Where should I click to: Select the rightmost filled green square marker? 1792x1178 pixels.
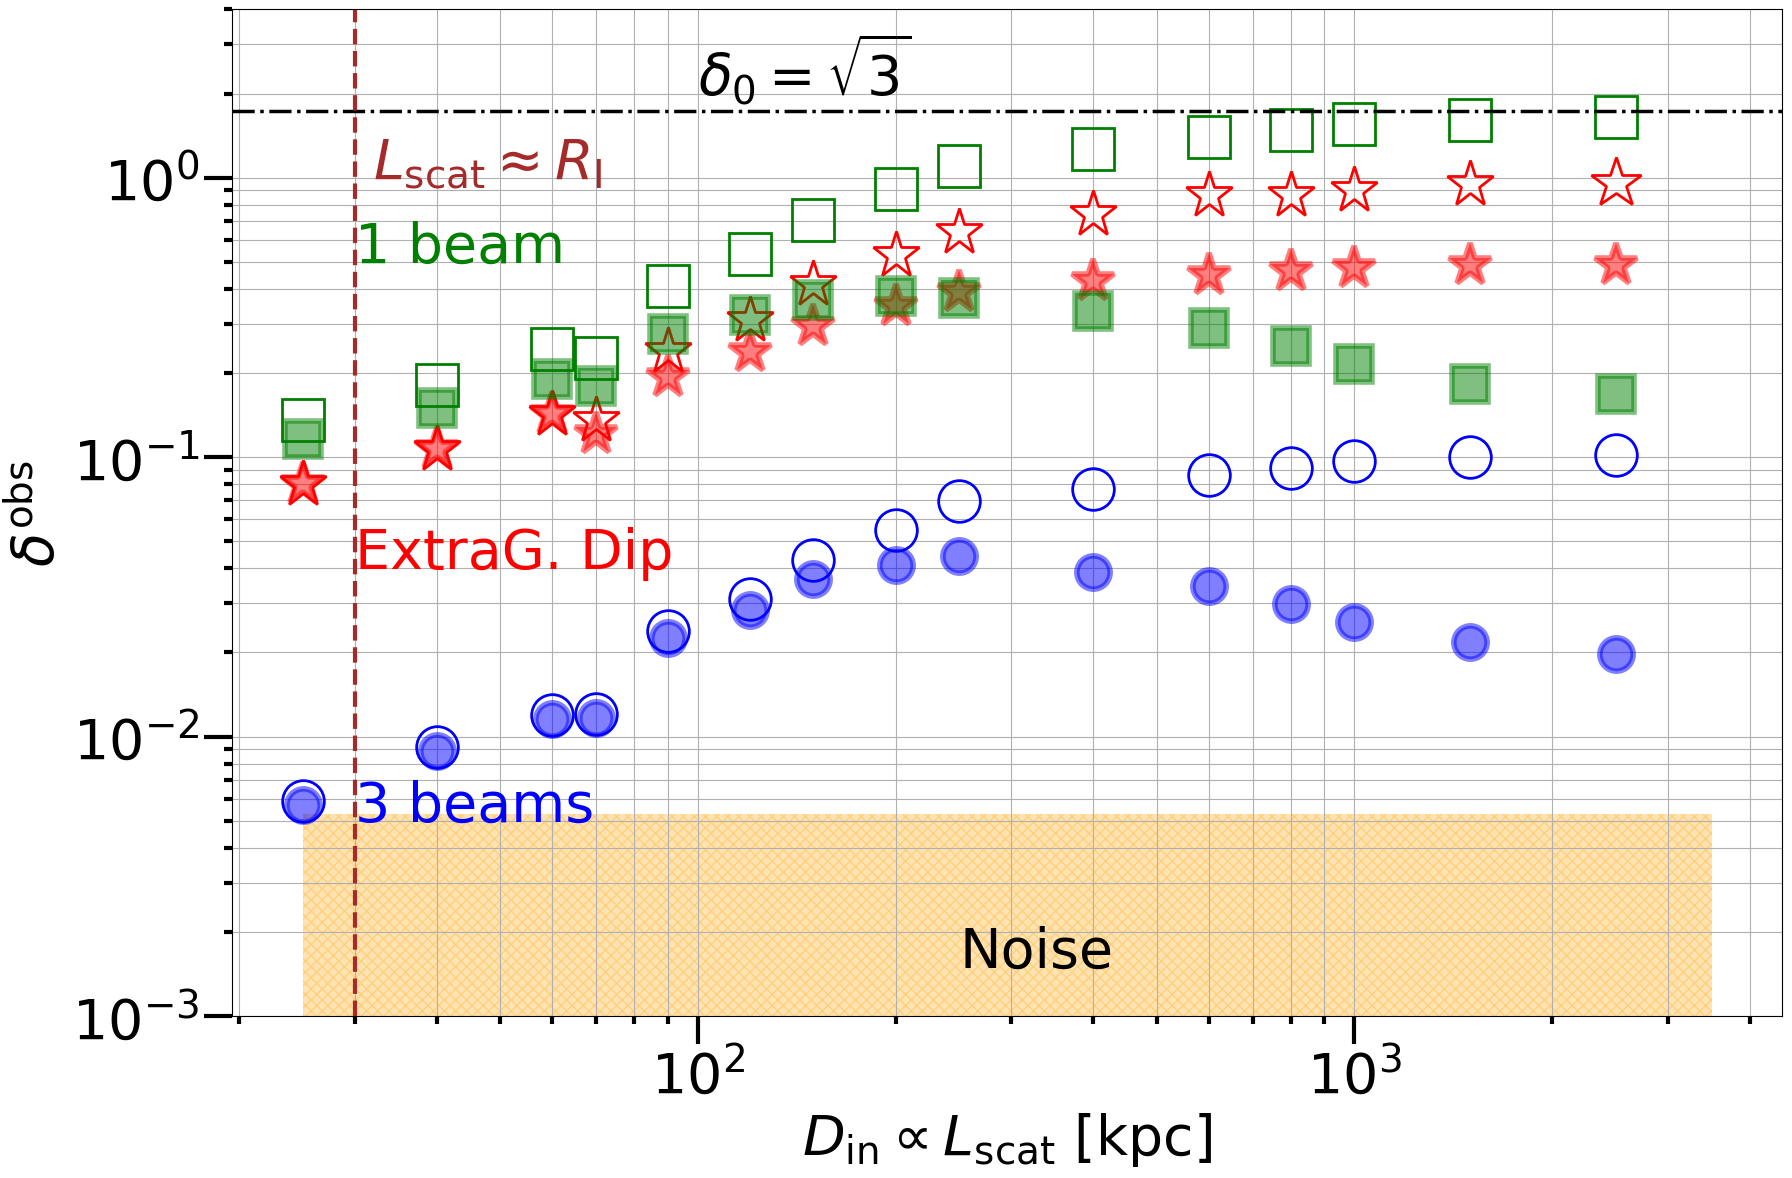[x=1616, y=394]
